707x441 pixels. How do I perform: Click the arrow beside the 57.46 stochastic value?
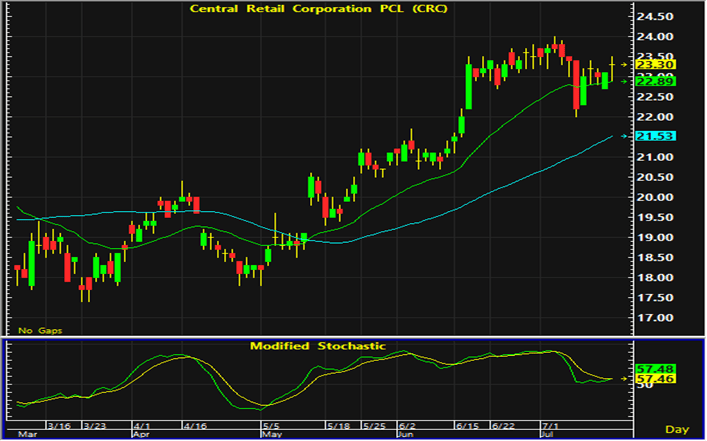(x=624, y=379)
